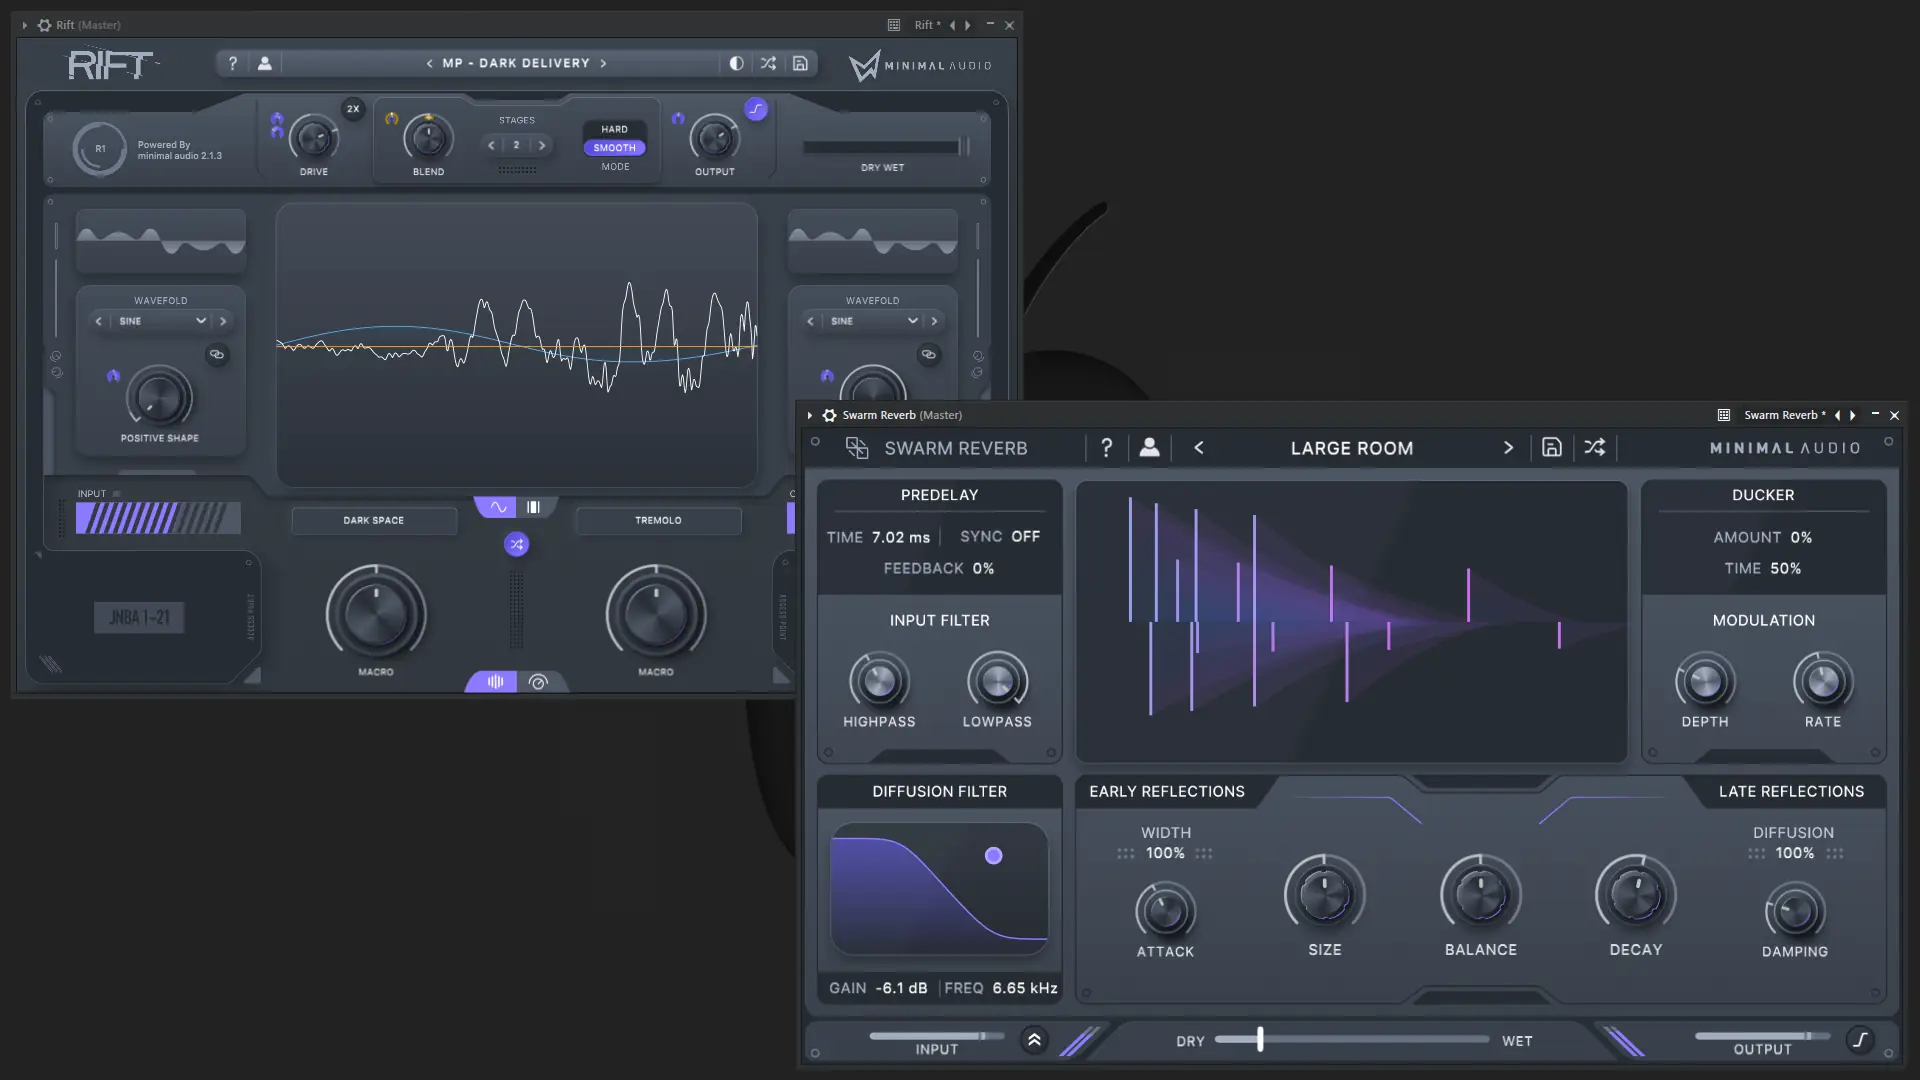Screen dimensions: 1920x1080
Task: Open Swarm Reverb's user account icon
Action: click(1149, 447)
